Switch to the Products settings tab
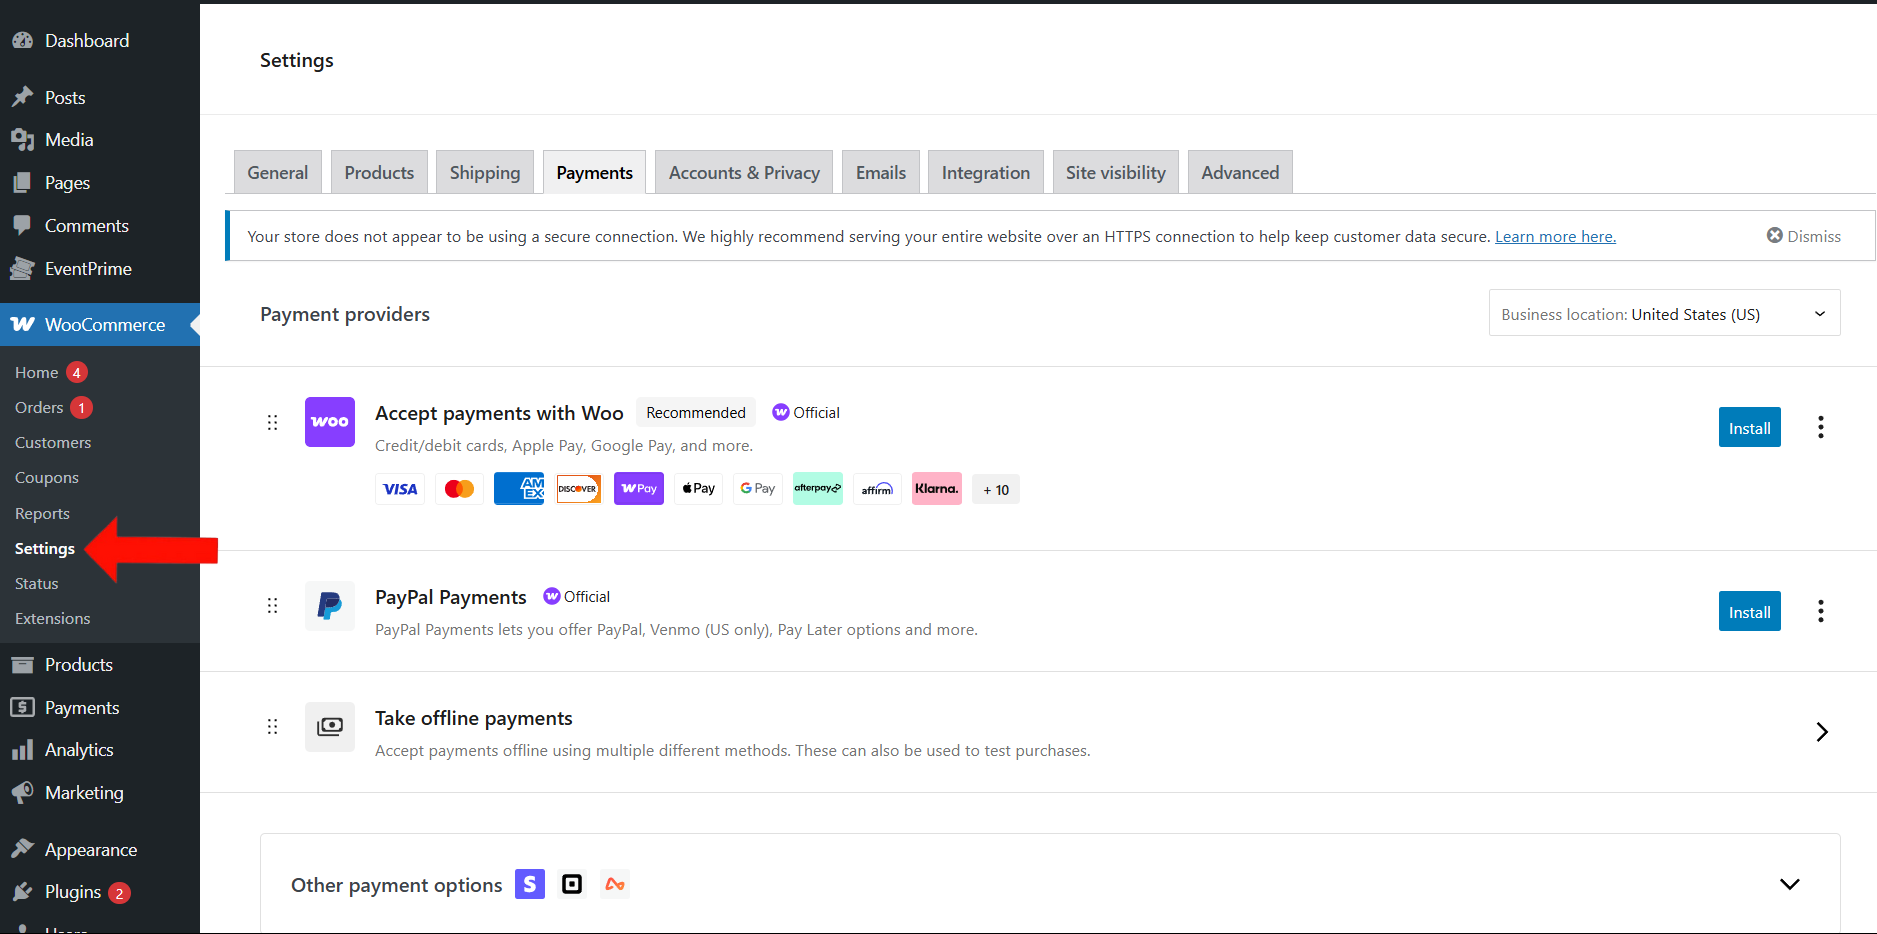 point(379,173)
